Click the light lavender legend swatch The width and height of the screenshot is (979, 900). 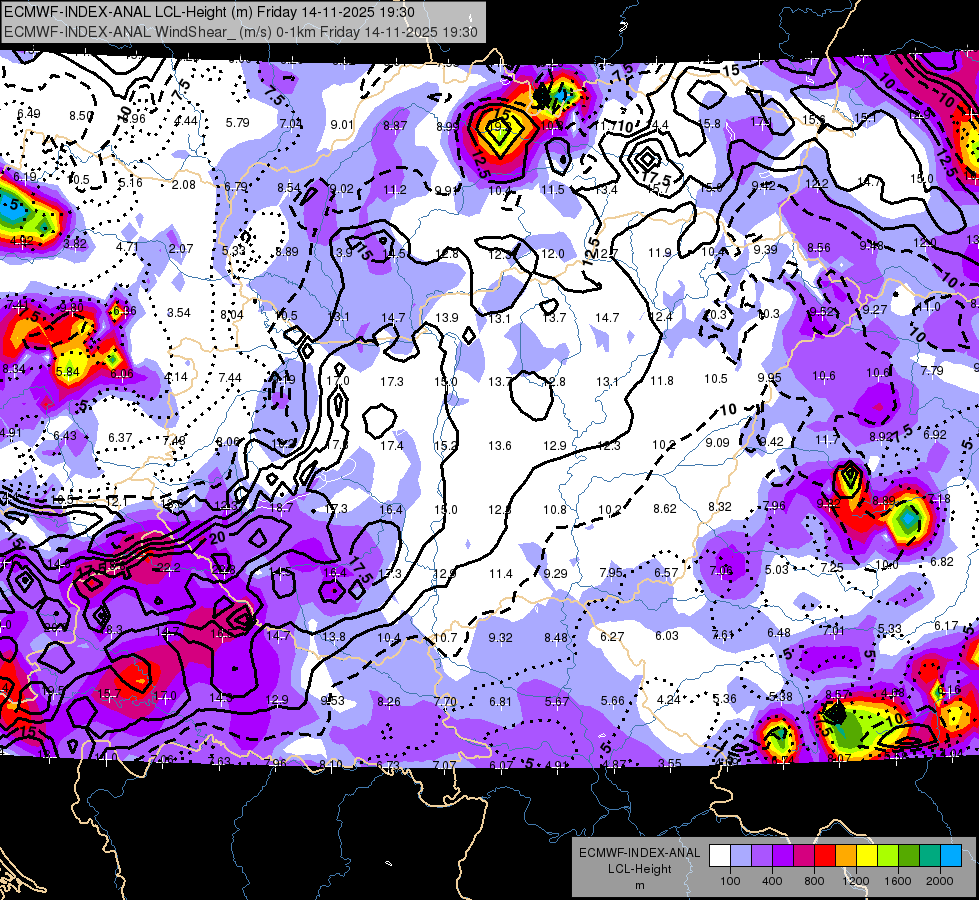coord(741,856)
